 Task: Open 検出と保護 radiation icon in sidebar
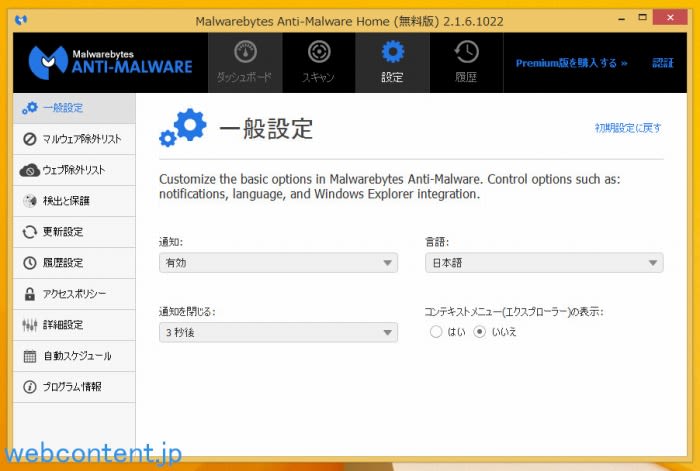click(30, 201)
